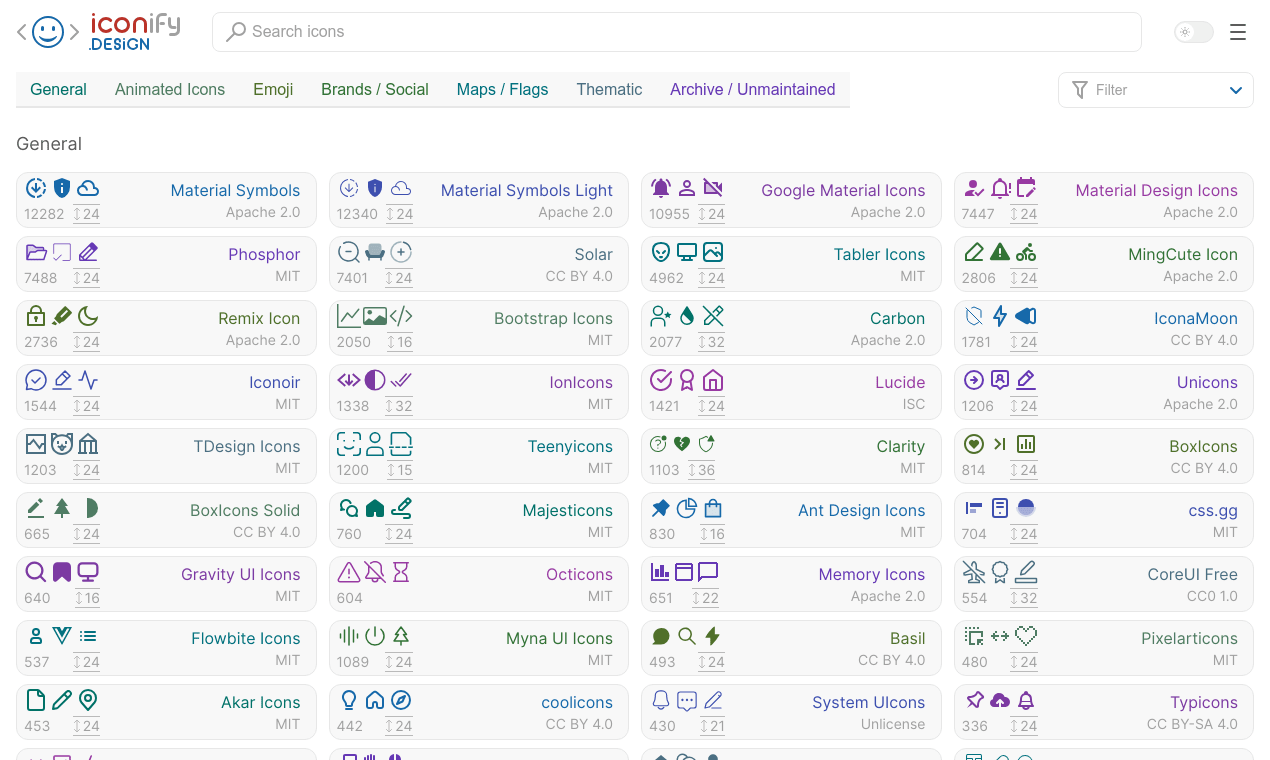The width and height of the screenshot is (1270, 760).
Task: Switch to the Emoji tab
Action: [x=273, y=89]
